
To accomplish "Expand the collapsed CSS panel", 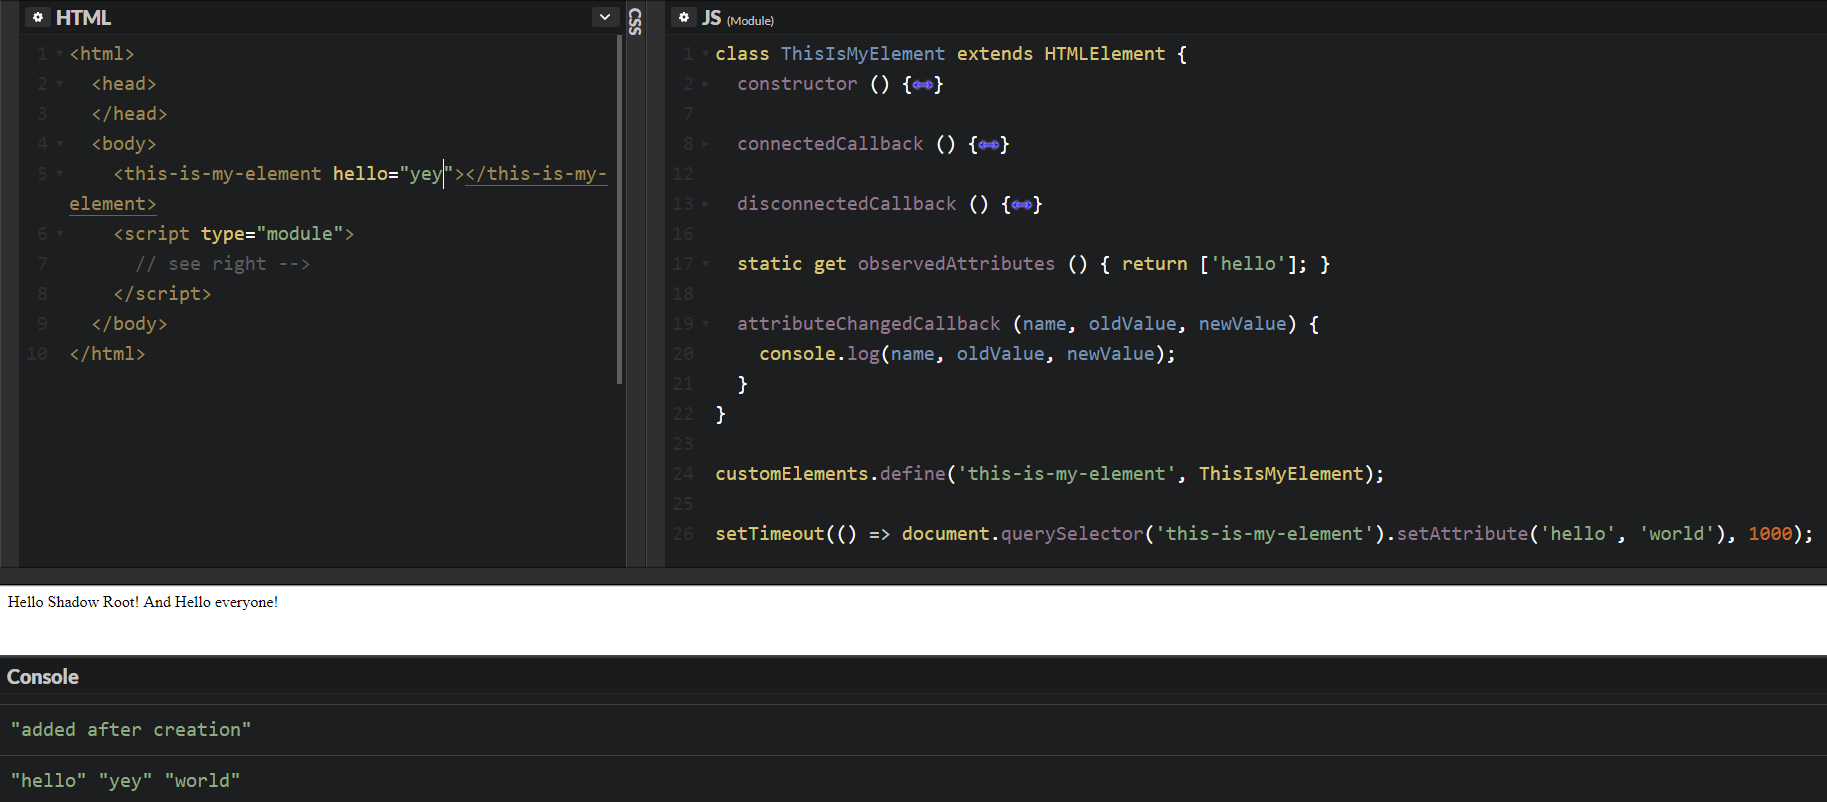I will tap(635, 20).
